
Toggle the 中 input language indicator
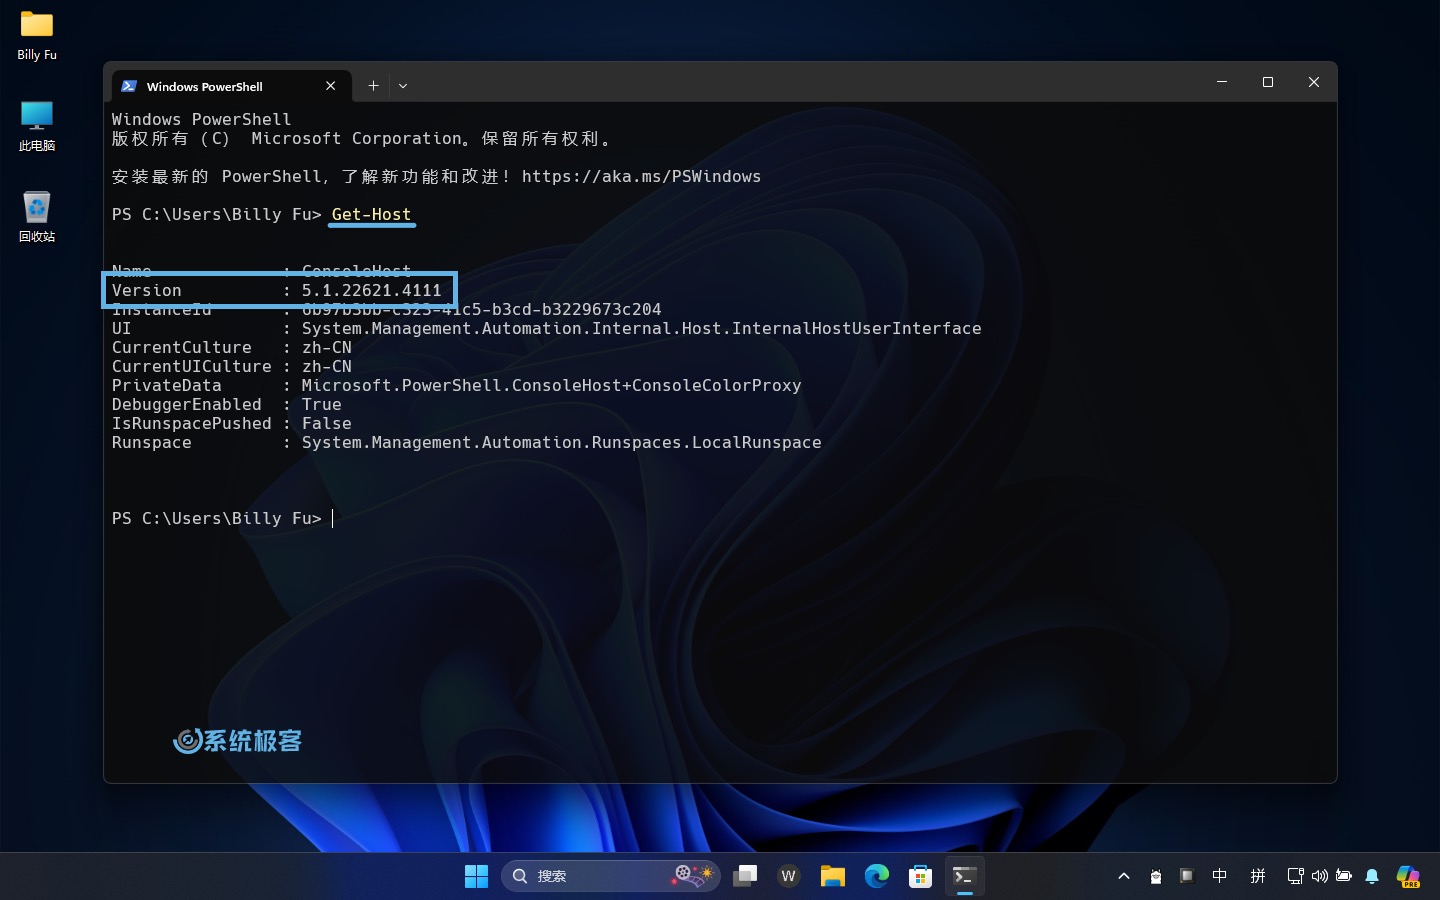pyautogui.click(x=1220, y=876)
